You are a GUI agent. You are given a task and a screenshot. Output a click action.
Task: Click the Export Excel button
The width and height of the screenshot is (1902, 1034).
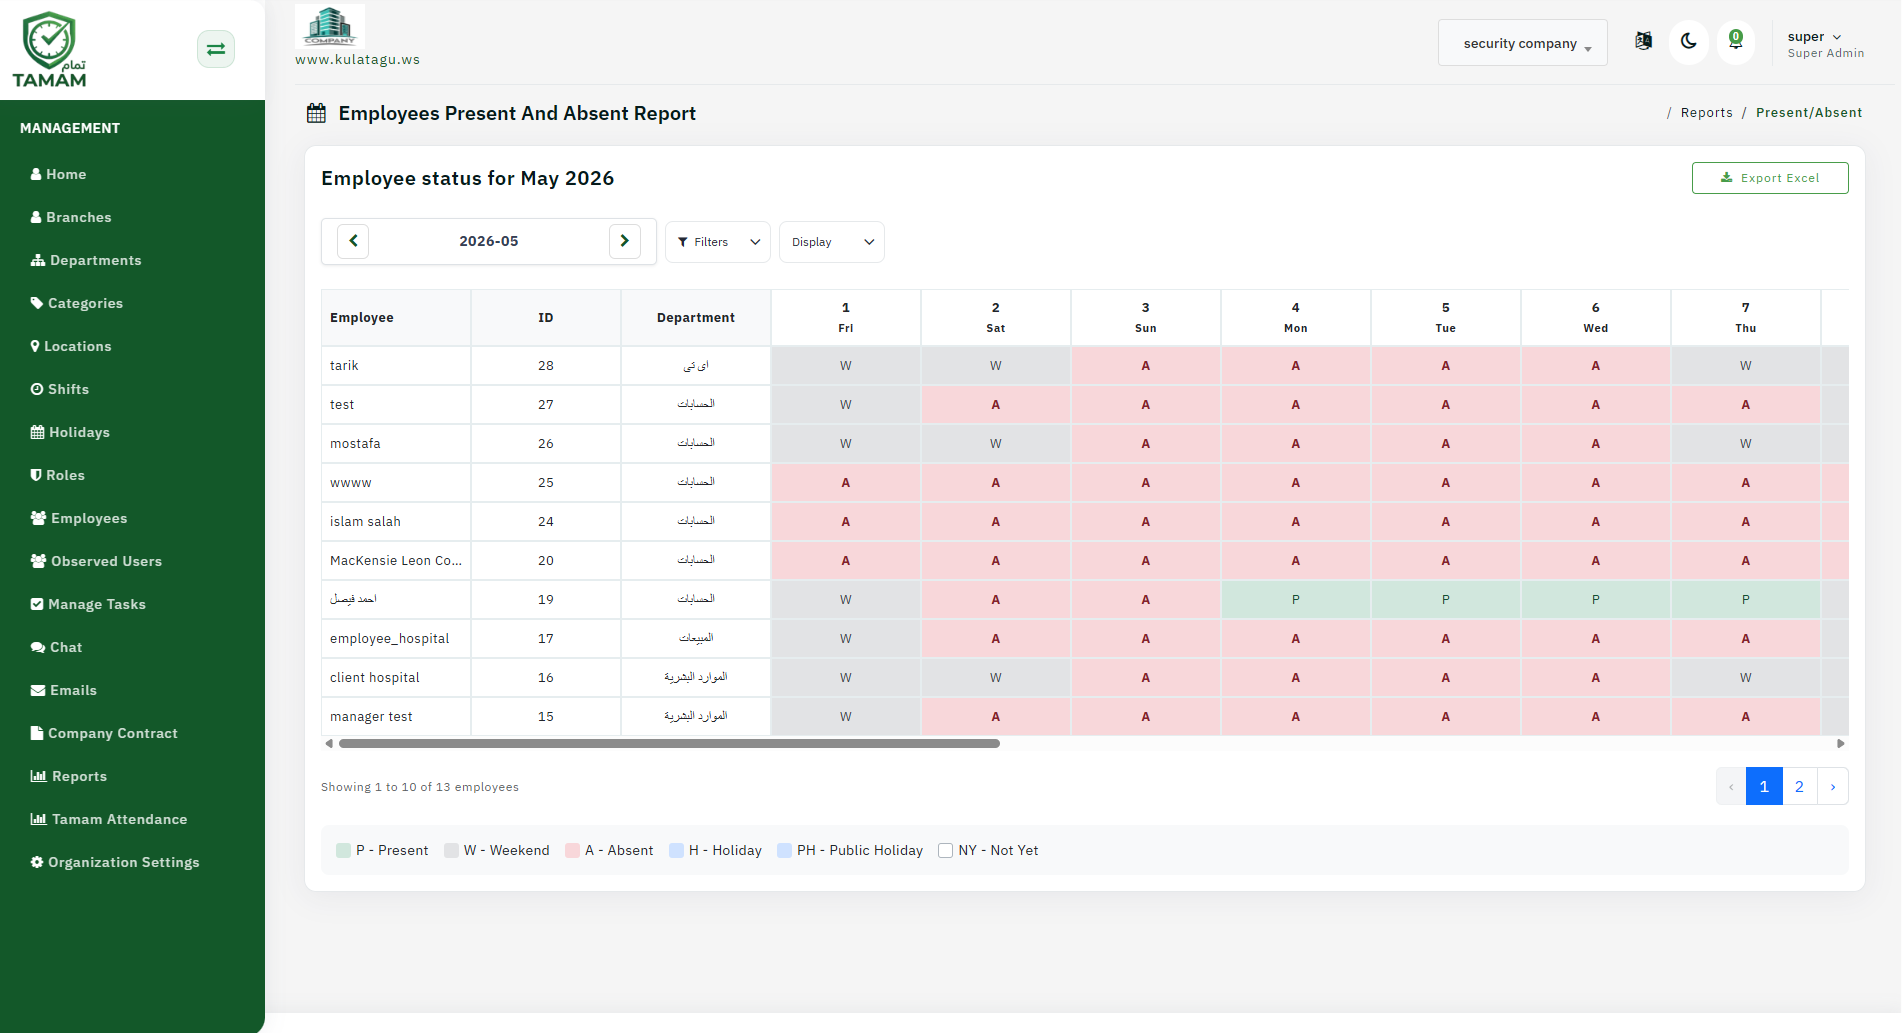(x=1770, y=178)
